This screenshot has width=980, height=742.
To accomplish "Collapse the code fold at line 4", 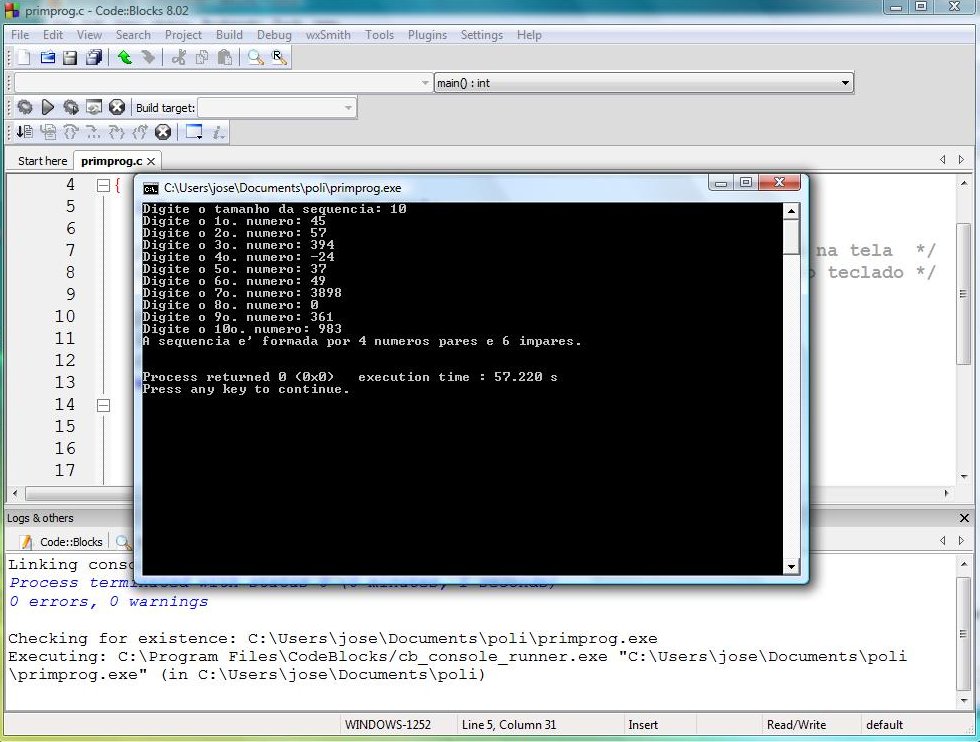I will (x=102, y=185).
